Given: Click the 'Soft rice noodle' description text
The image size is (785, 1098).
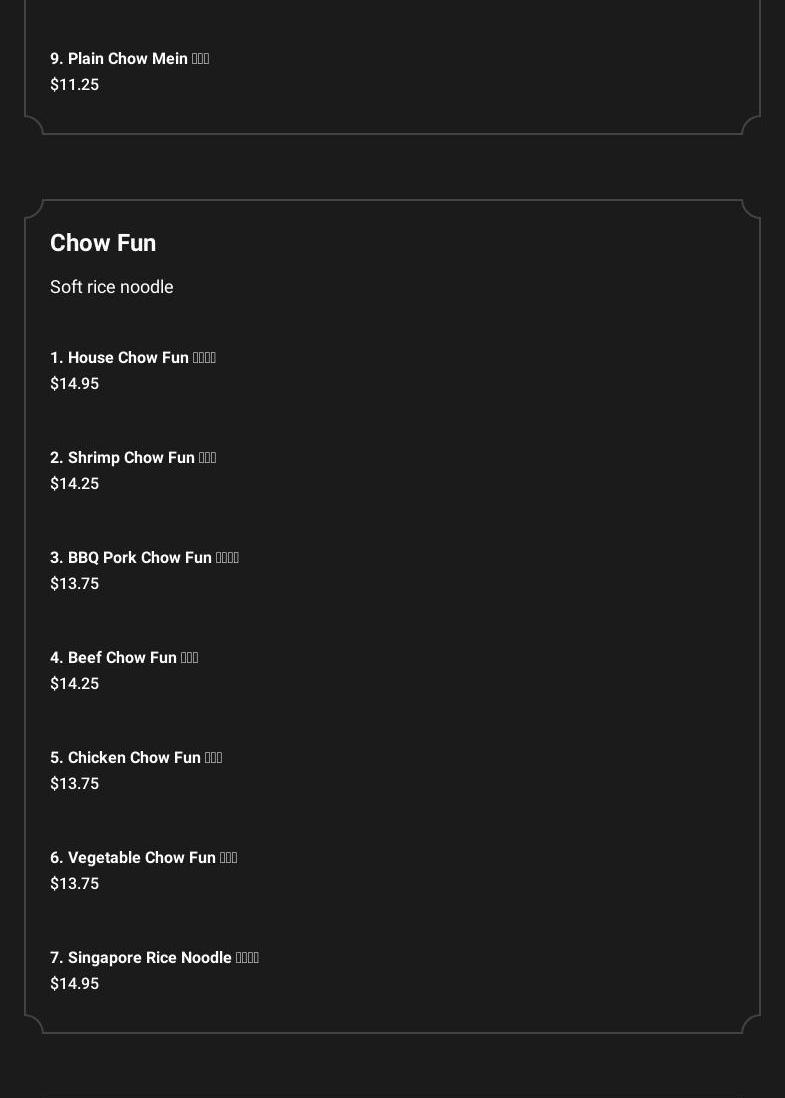Looking at the screenshot, I should coord(112,287).
